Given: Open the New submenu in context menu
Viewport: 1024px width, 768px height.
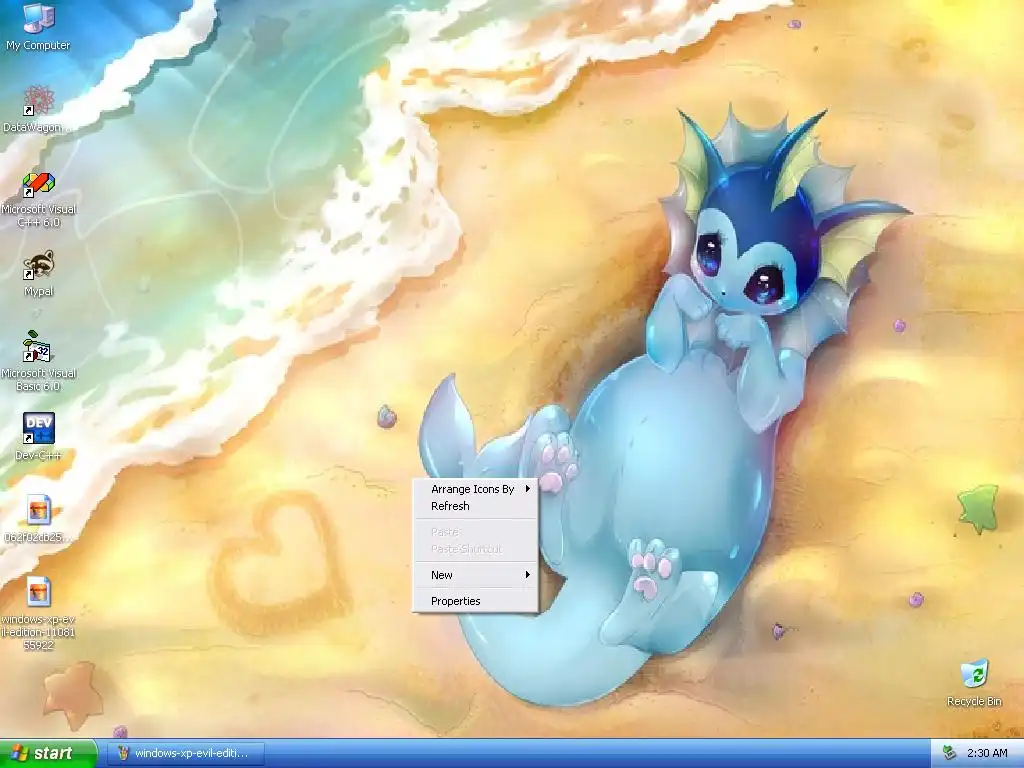Looking at the screenshot, I should 475,575.
